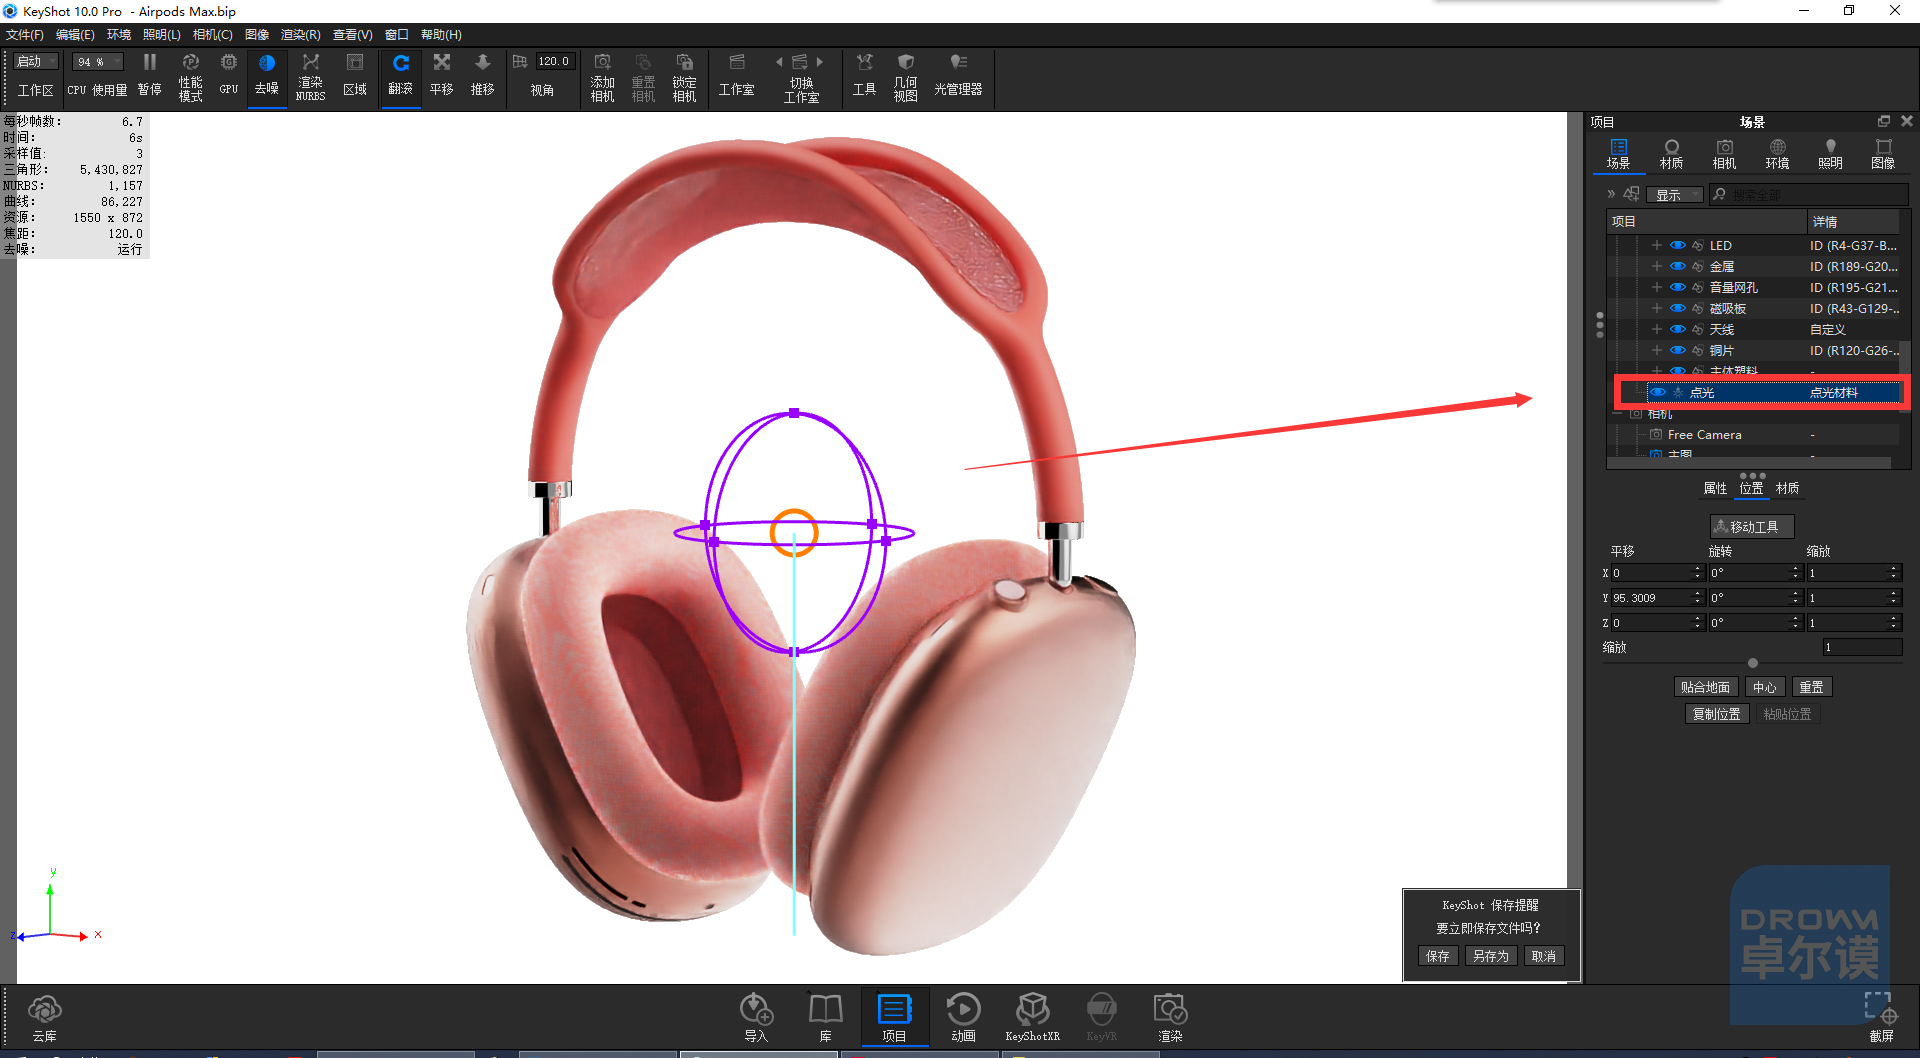This screenshot has height=1058, width=1920.
Task: Add a camera (添加相机)
Action: pyautogui.click(x=602, y=76)
